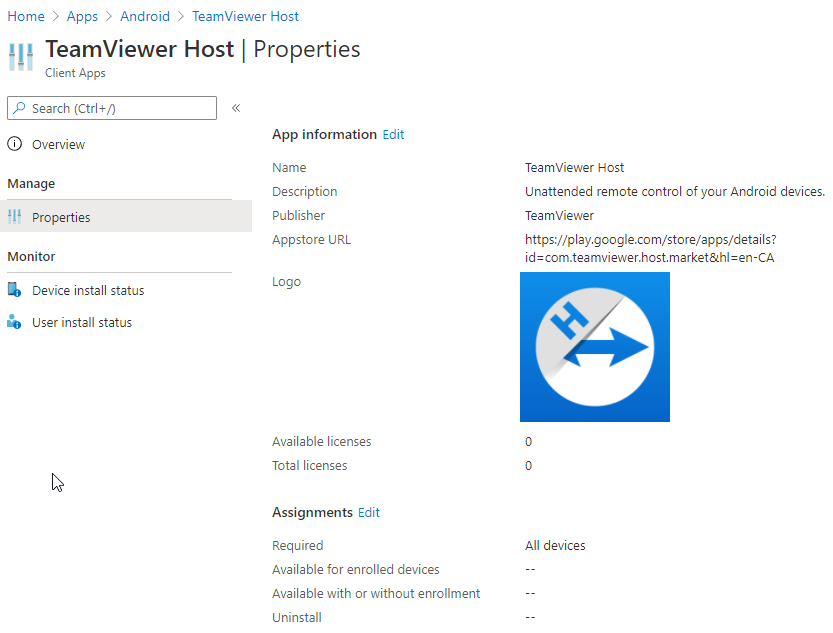Screen dimensions: 833x633
Task: Select Android in the breadcrumb
Action: click(x=144, y=16)
